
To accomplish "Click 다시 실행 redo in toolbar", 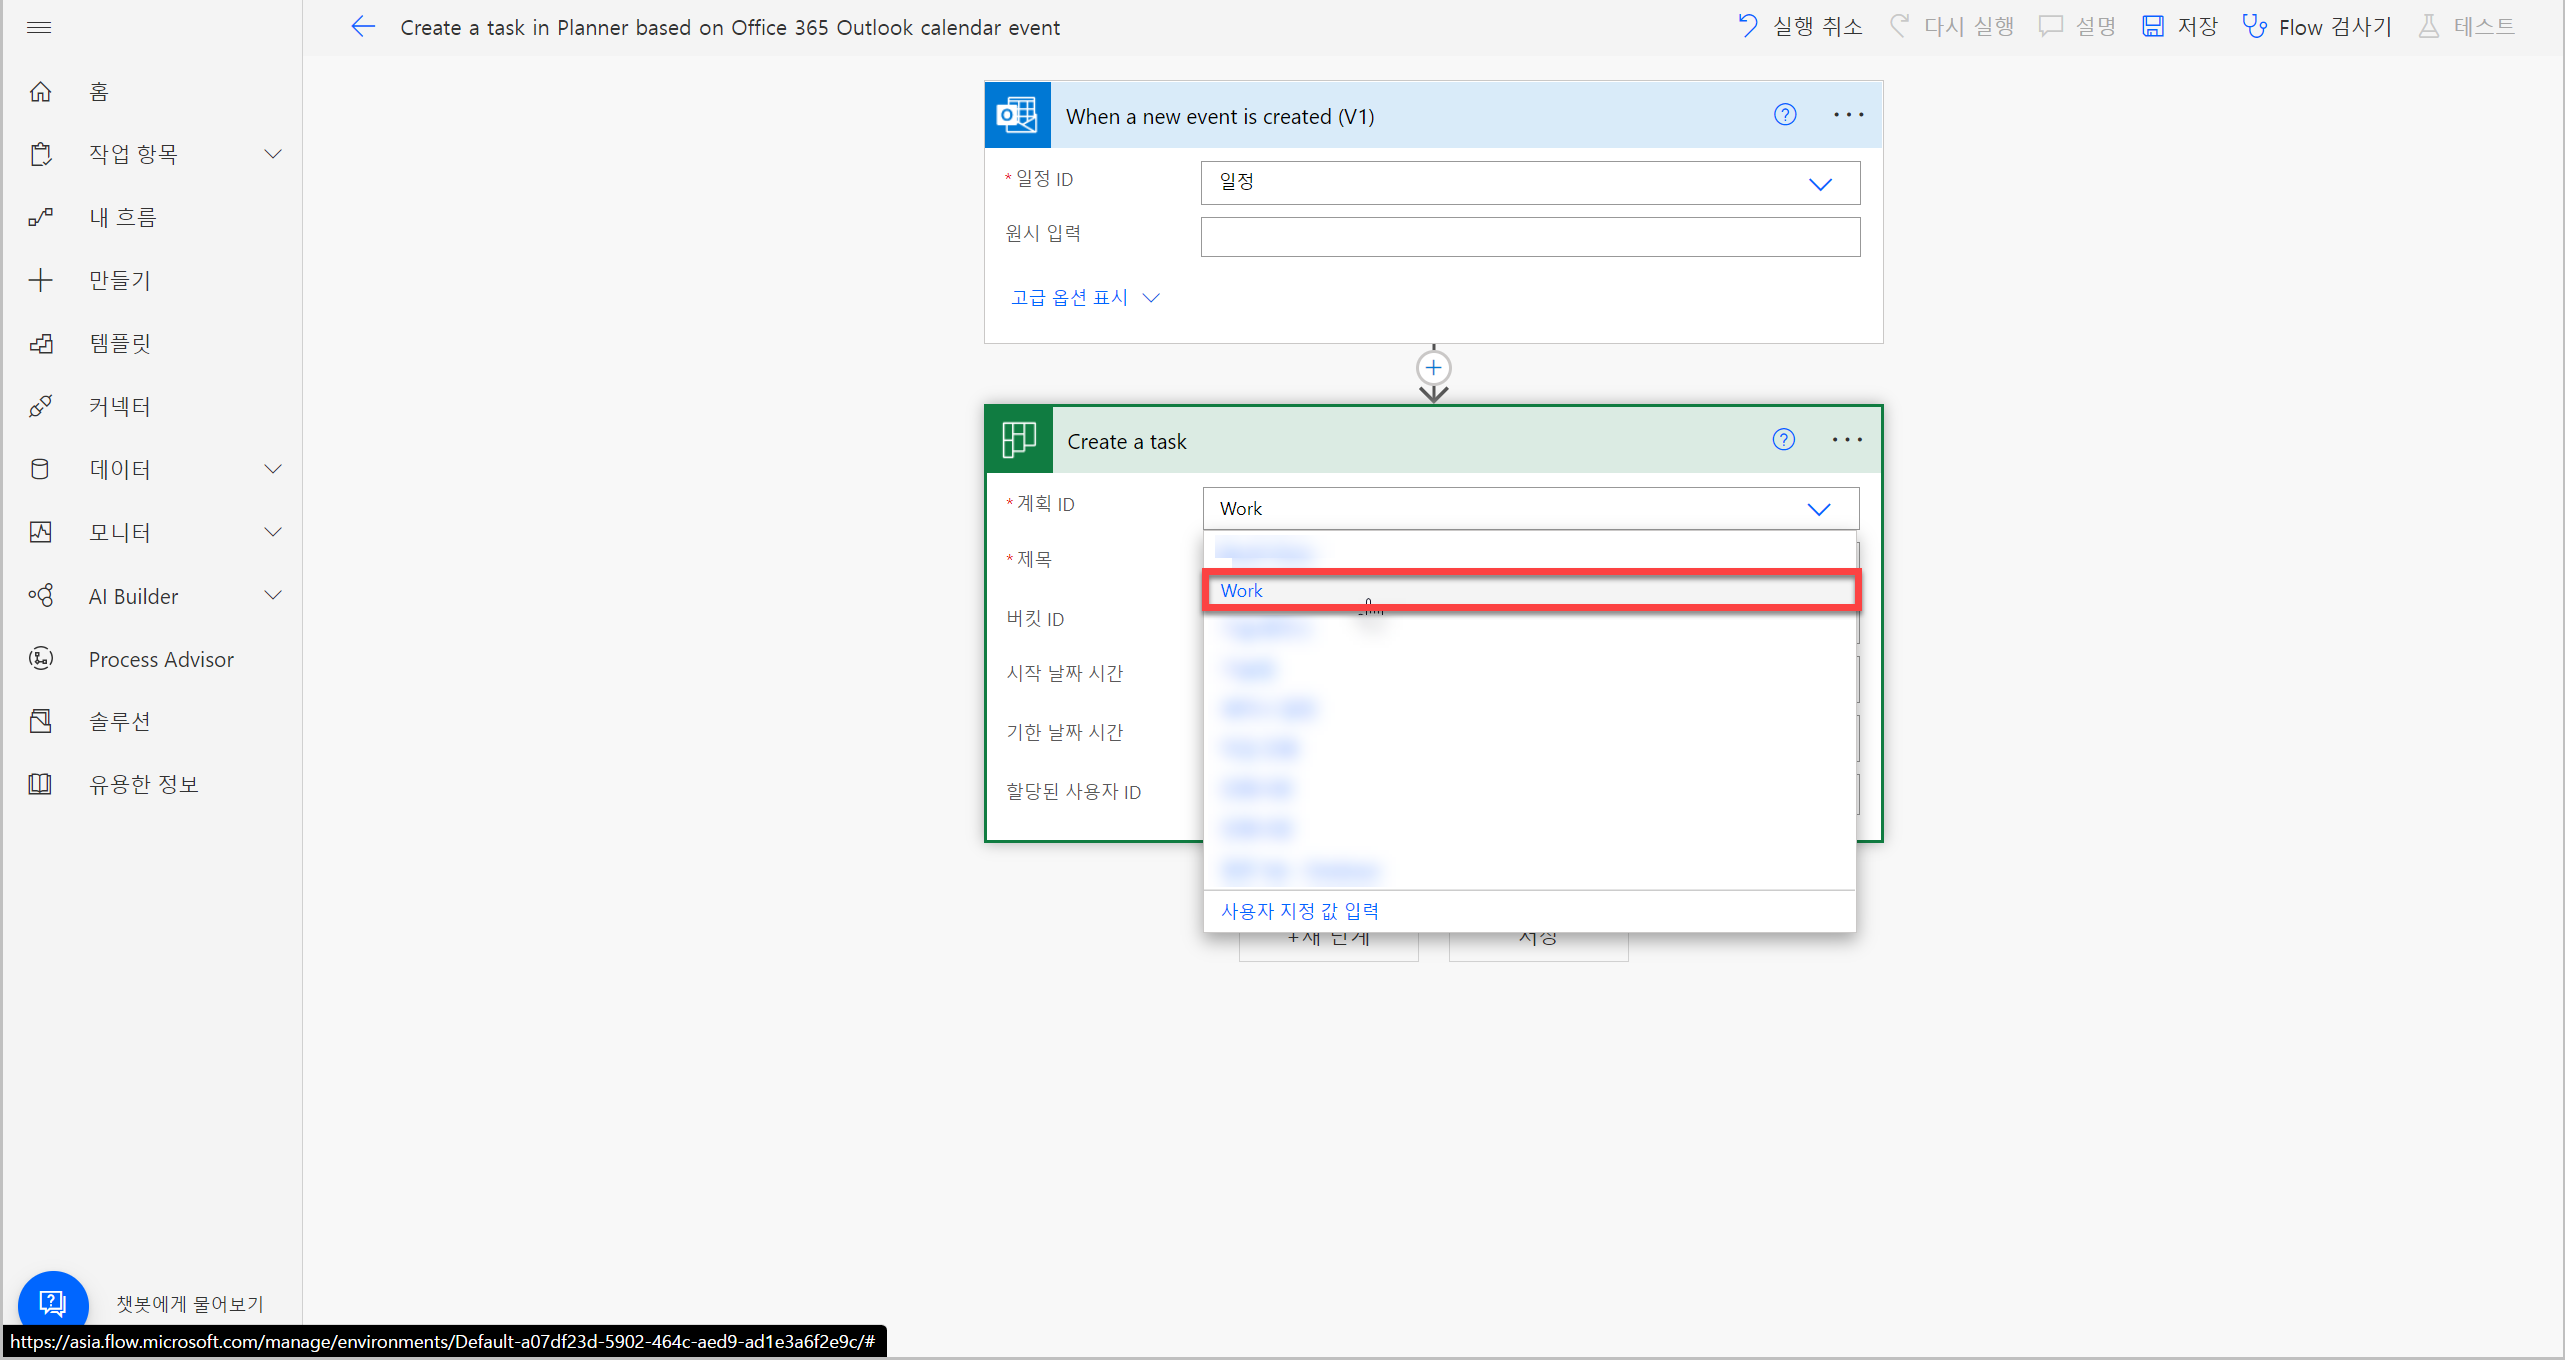I will coord(1951,27).
